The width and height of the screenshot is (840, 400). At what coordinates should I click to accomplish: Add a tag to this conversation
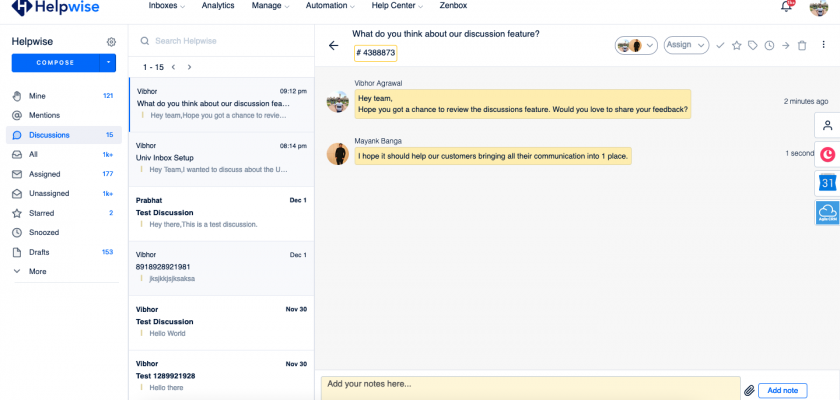pos(753,46)
